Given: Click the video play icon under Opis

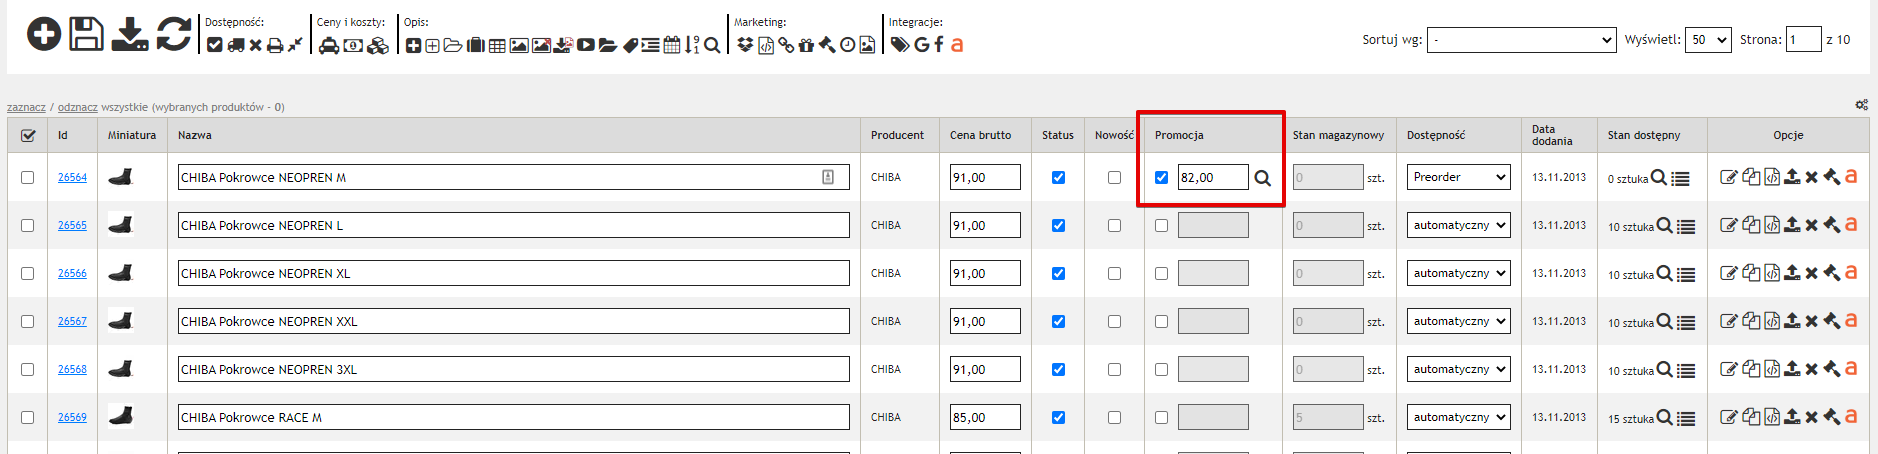Looking at the screenshot, I should point(586,45).
